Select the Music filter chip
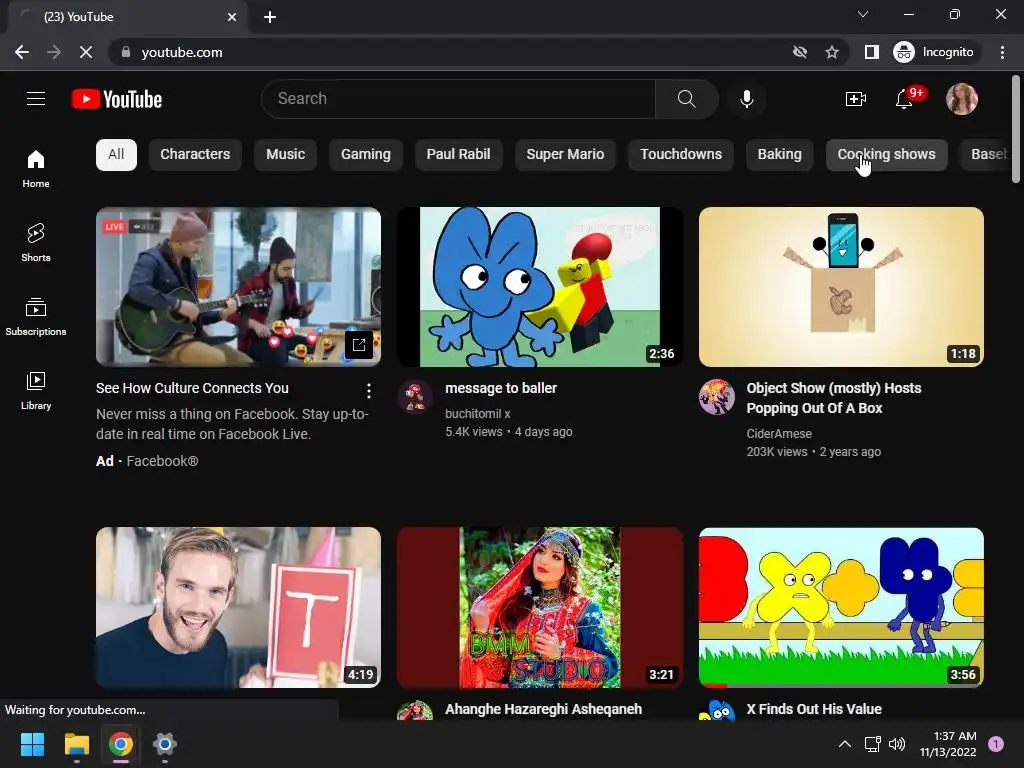Screen dimensions: 1024x768 point(285,155)
